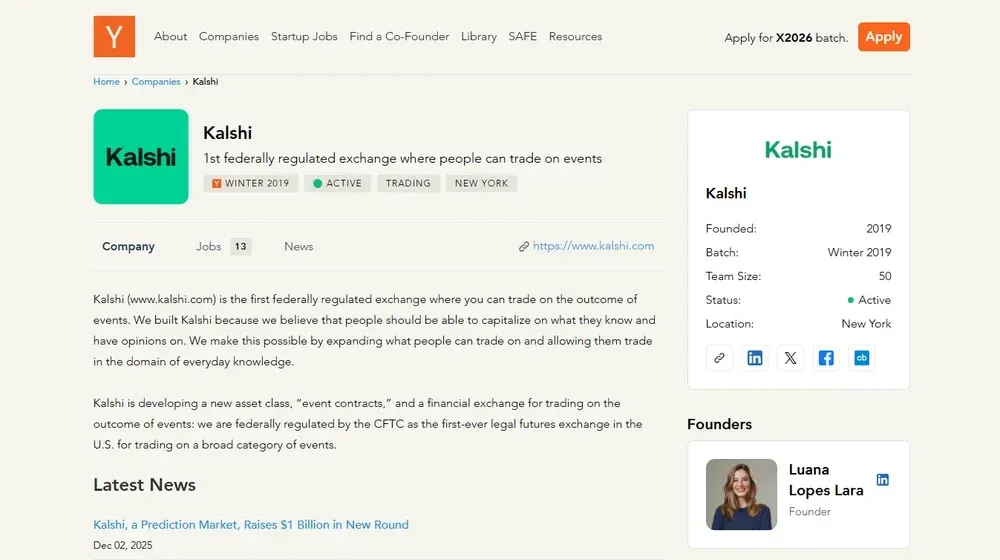Open Find a Co-Founder page
The height and width of the screenshot is (560, 1000).
click(x=399, y=36)
